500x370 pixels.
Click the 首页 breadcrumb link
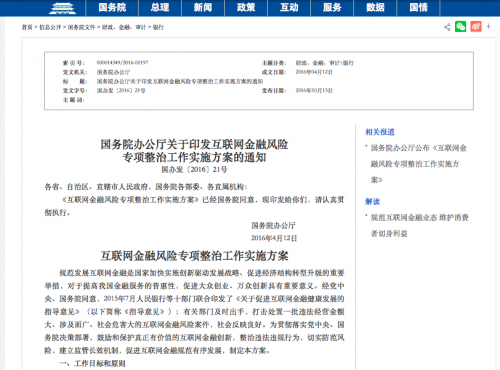(27, 27)
